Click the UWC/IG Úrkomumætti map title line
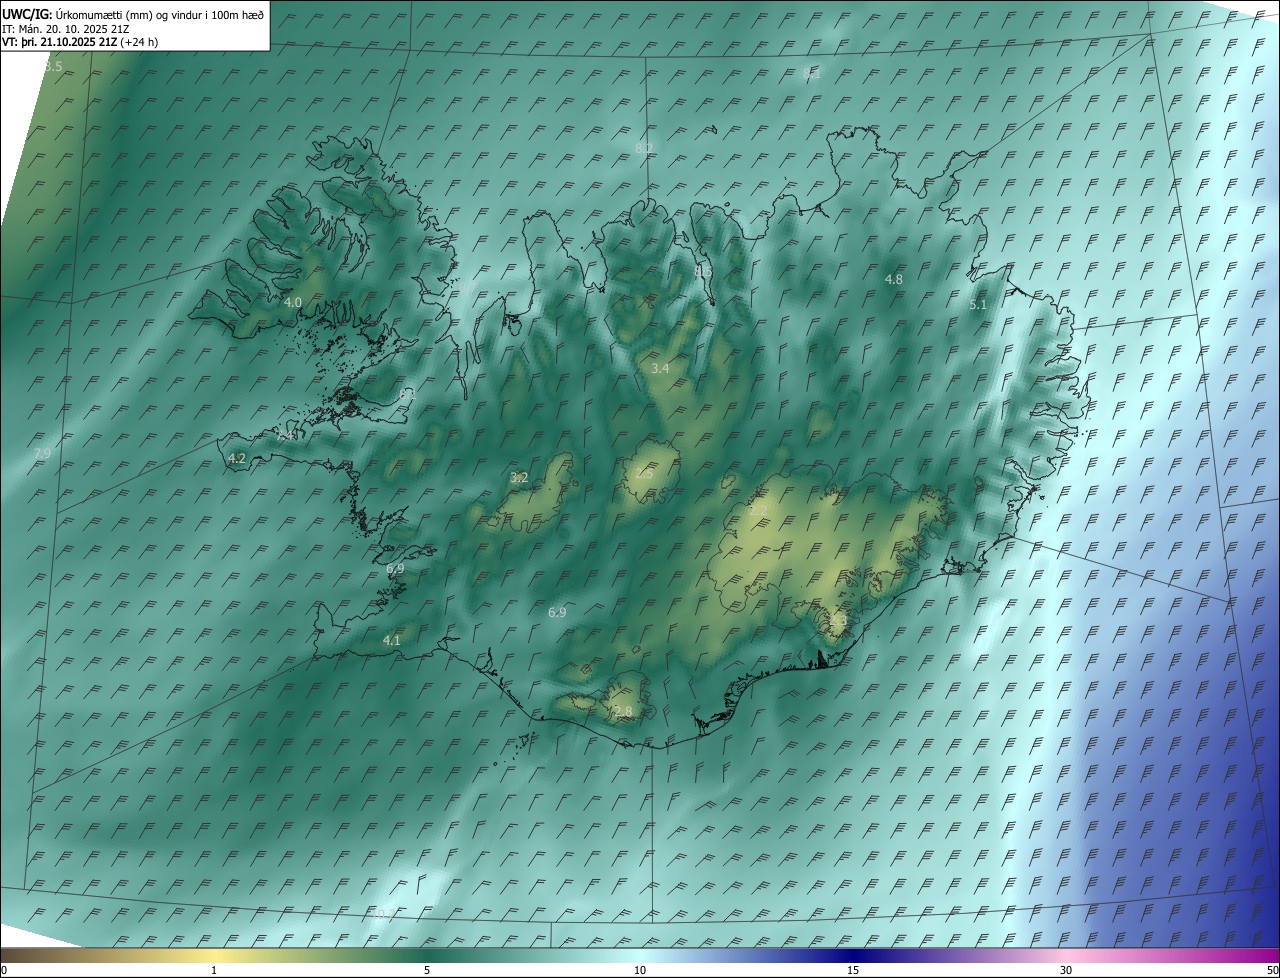The image size is (1280, 978). 133,14
